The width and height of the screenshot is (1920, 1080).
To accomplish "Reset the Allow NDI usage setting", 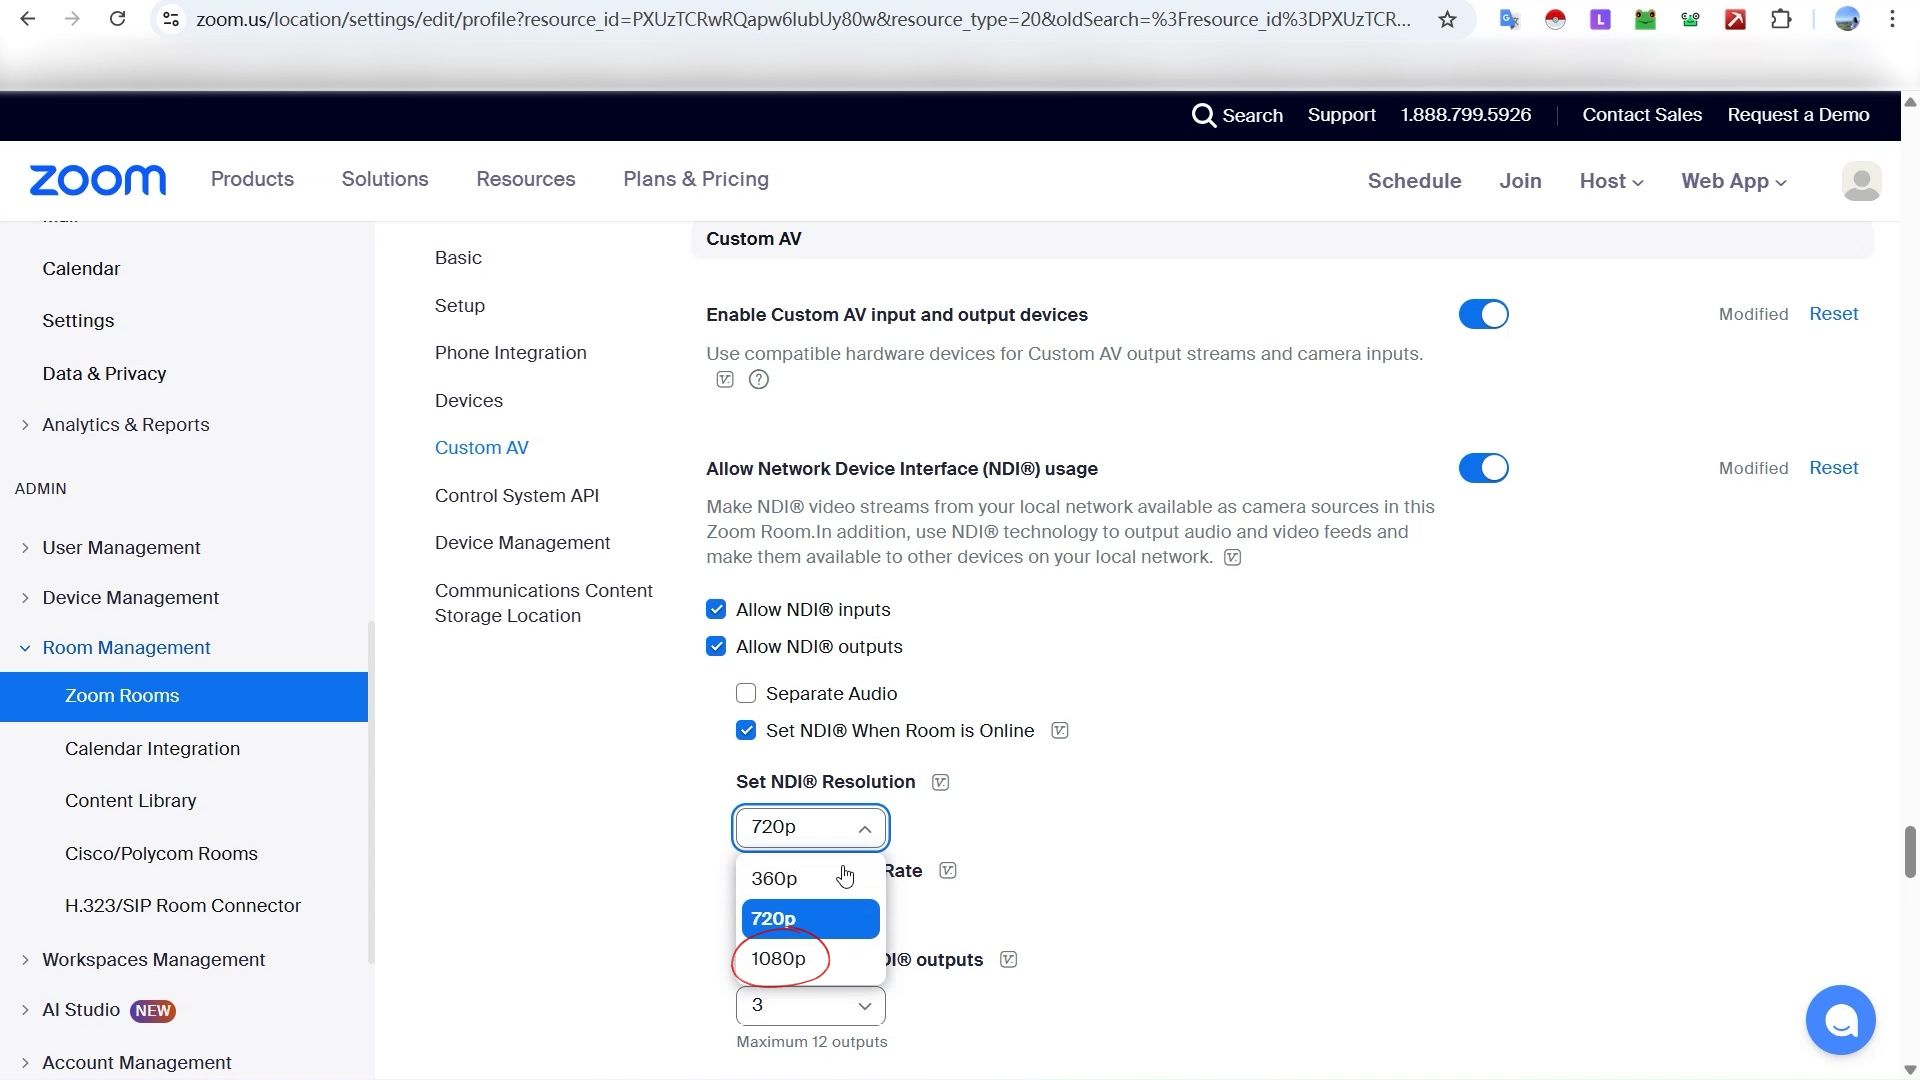I will point(1833,468).
